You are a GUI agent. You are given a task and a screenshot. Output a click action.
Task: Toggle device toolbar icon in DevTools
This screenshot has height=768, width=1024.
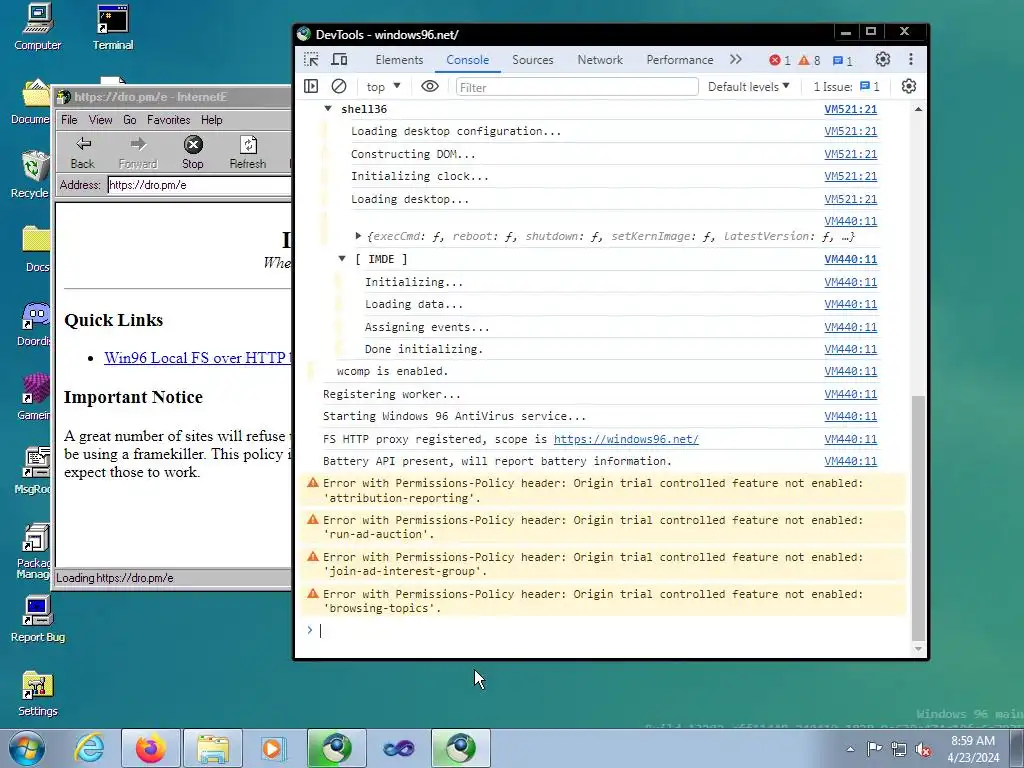coord(339,59)
